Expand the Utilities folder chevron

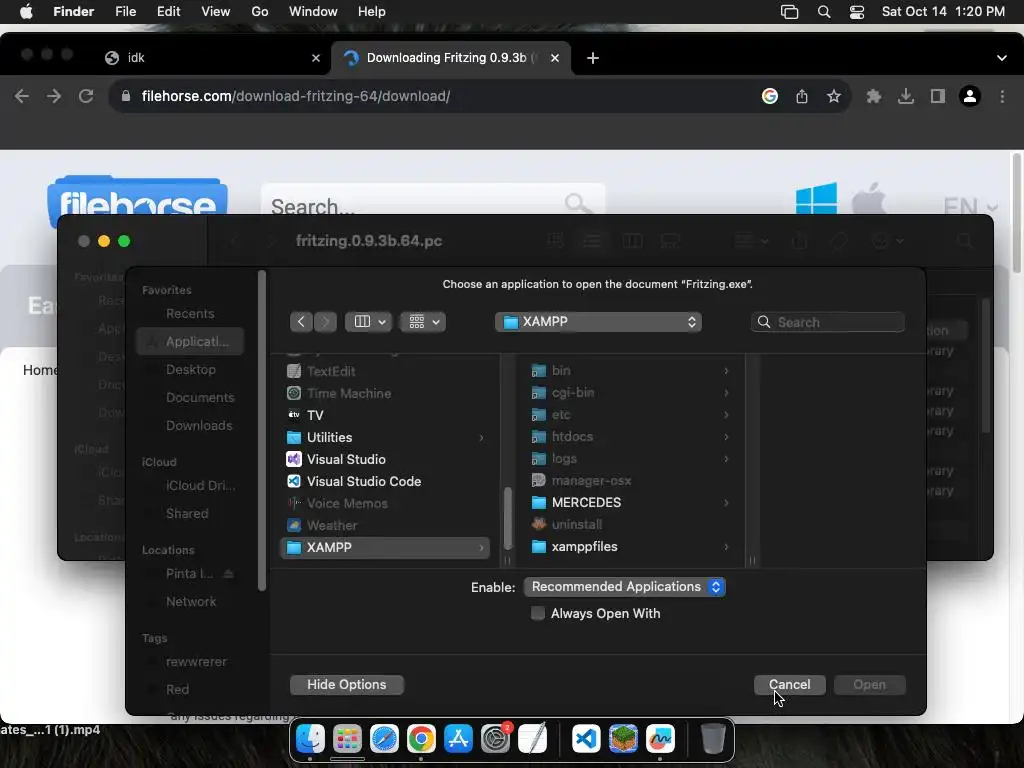point(481,438)
